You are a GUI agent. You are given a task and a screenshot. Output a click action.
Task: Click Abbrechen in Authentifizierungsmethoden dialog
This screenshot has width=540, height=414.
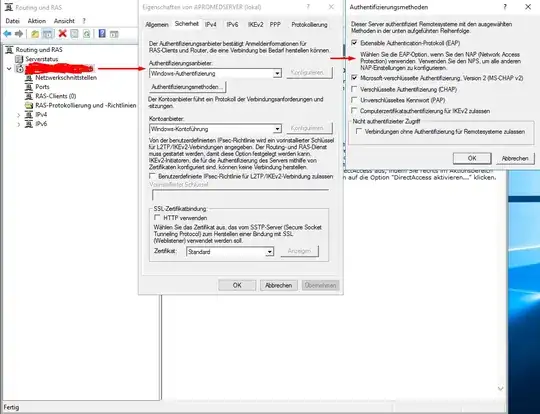coord(515,158)
